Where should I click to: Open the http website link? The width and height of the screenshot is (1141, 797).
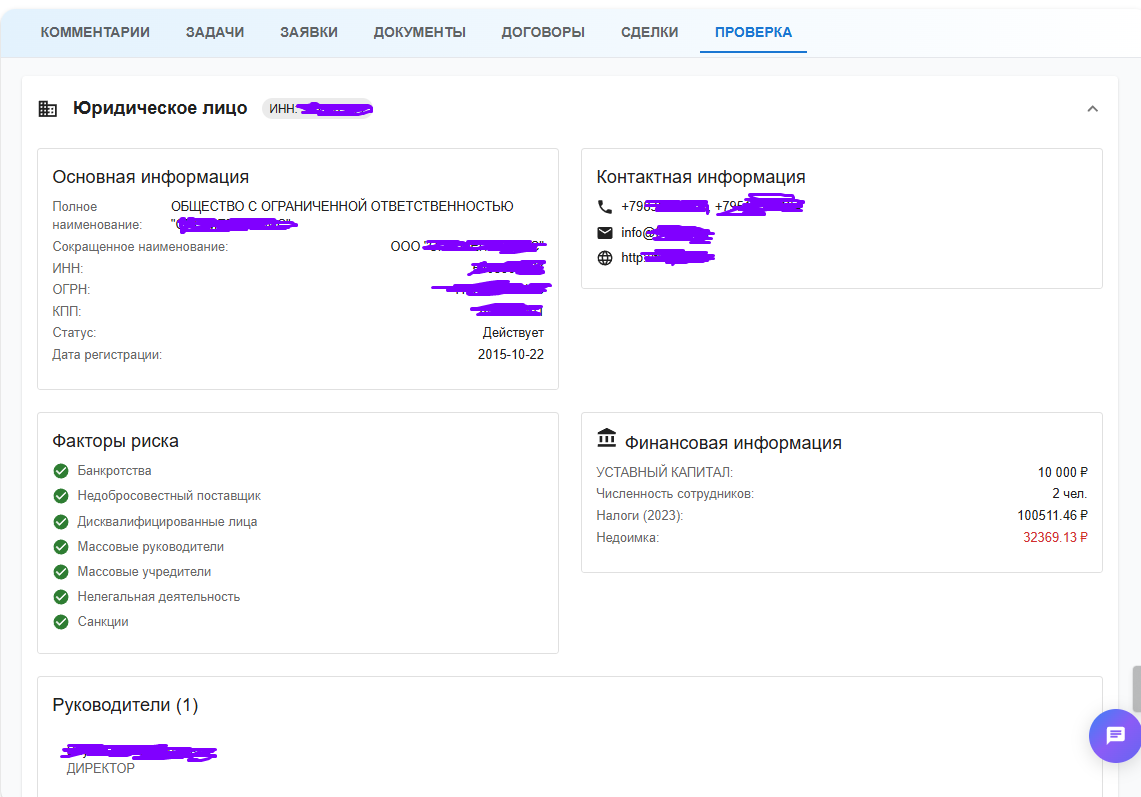666,258
